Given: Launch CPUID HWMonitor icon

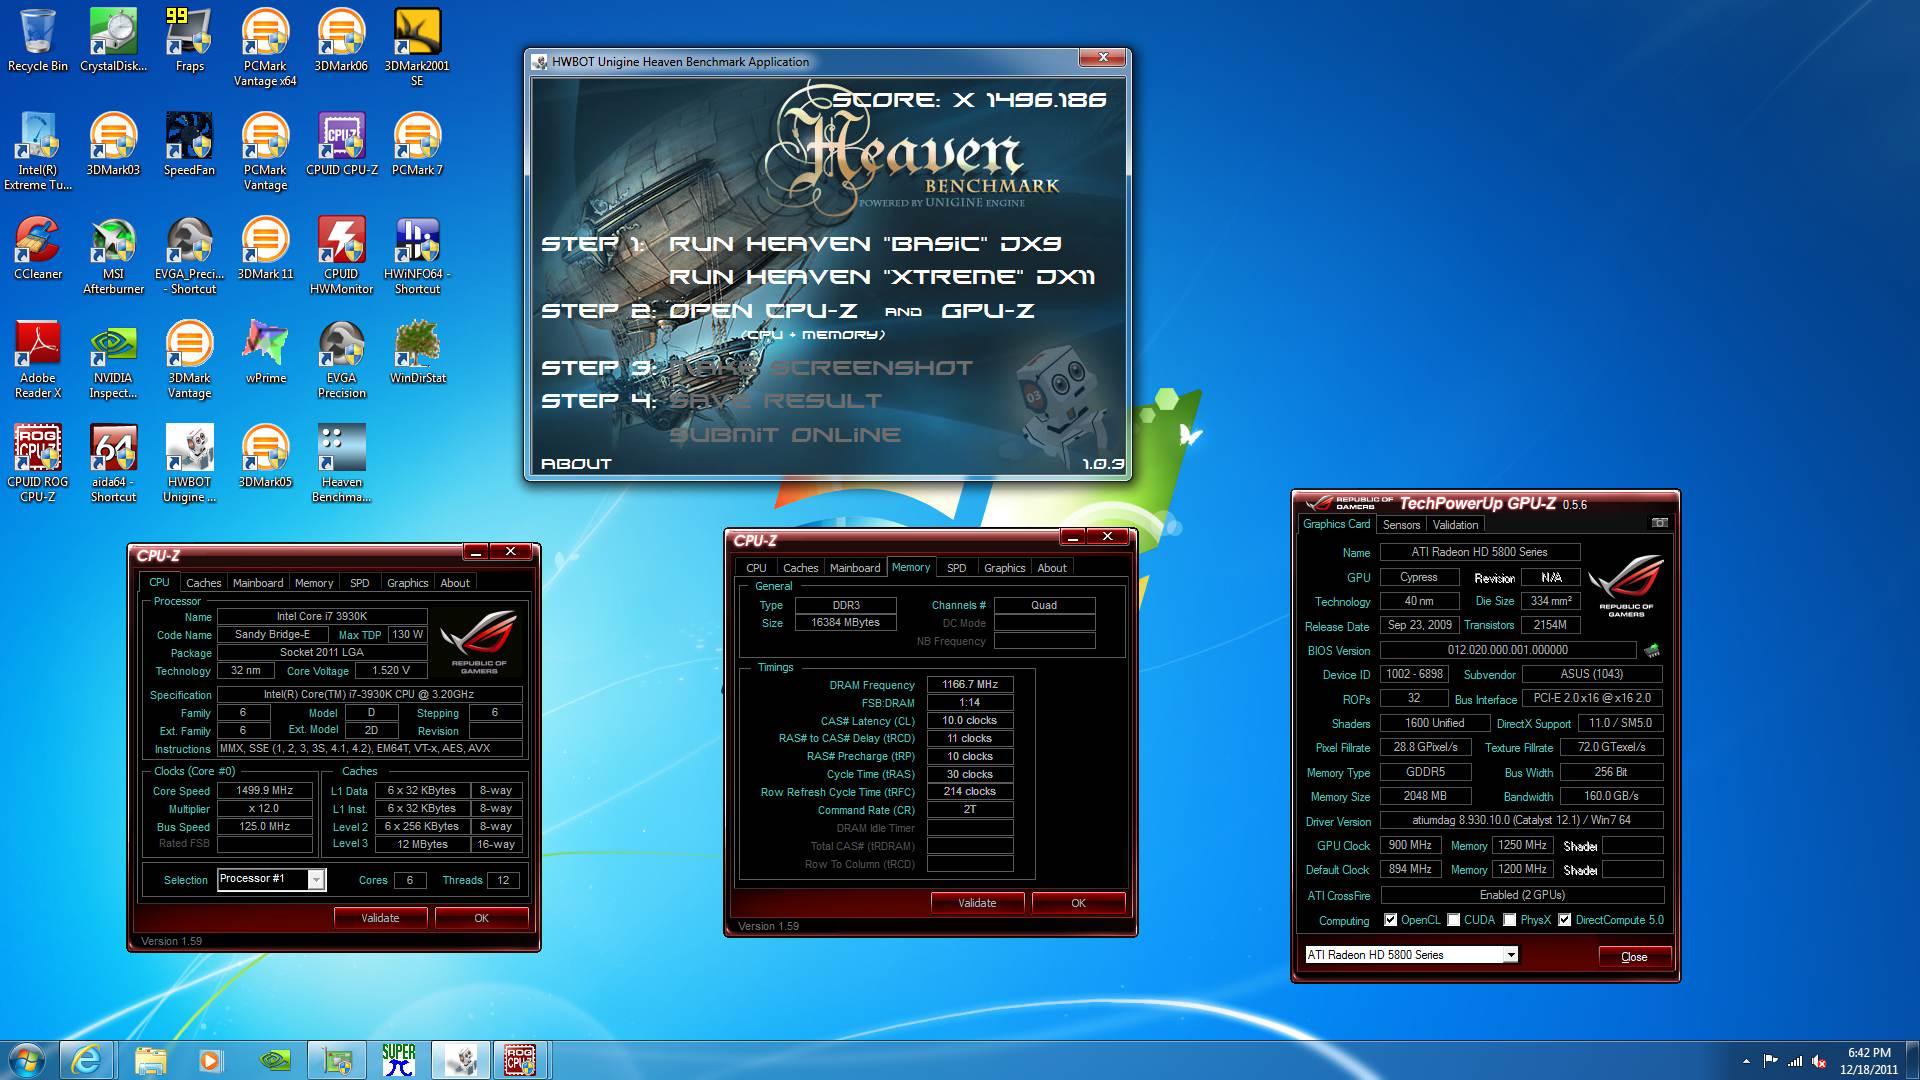Looking at the screenshot, I should point(341,255).
